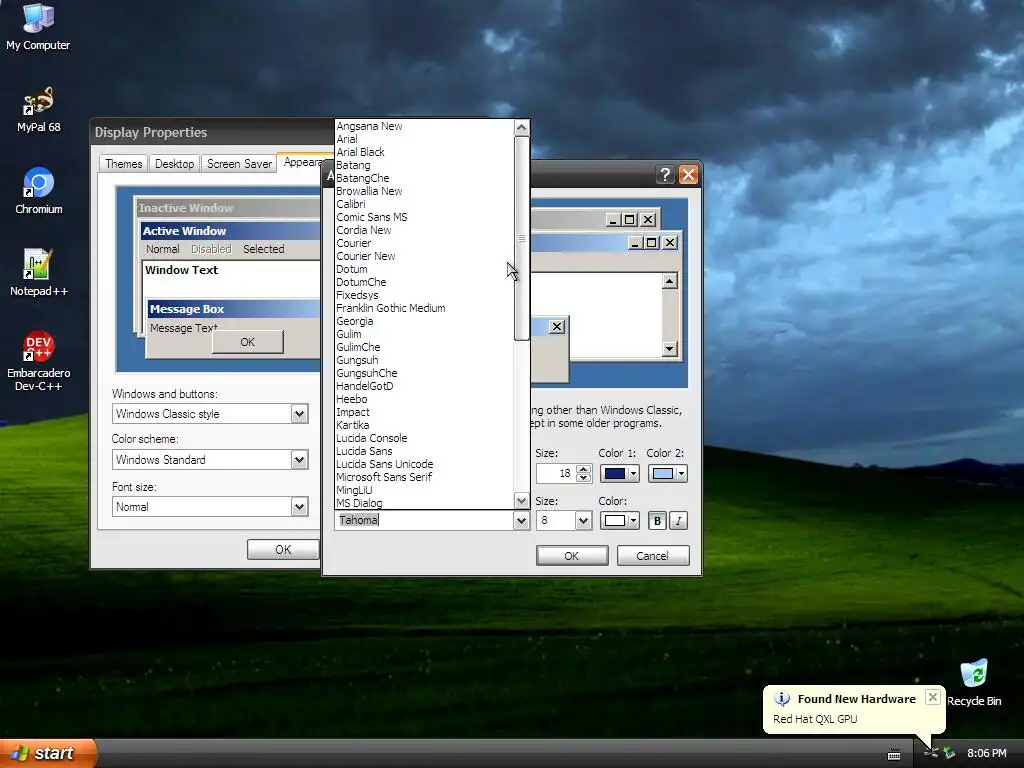The image size is (1024, 768).
Task: Click OK in Advanced Appearance dialog
Action: point(572,556)
